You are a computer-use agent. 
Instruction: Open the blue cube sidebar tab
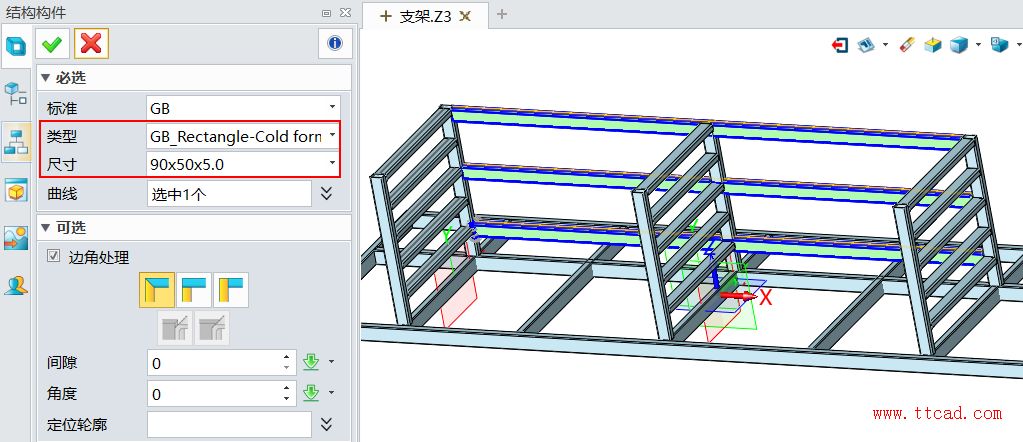click(16, 47)
